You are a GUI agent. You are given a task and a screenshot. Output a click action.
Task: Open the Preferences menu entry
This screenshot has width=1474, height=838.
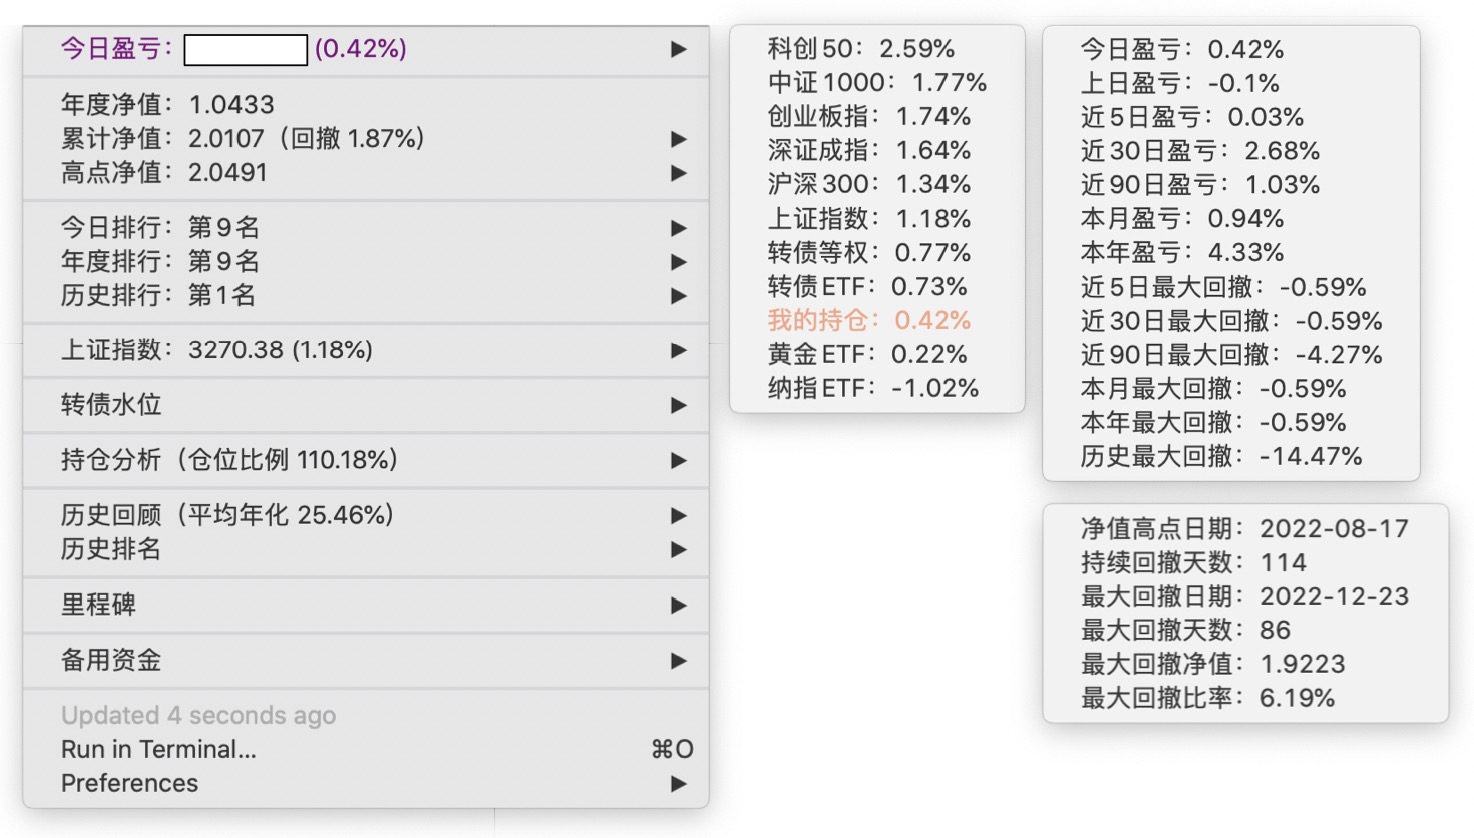(x=130, y=783)
